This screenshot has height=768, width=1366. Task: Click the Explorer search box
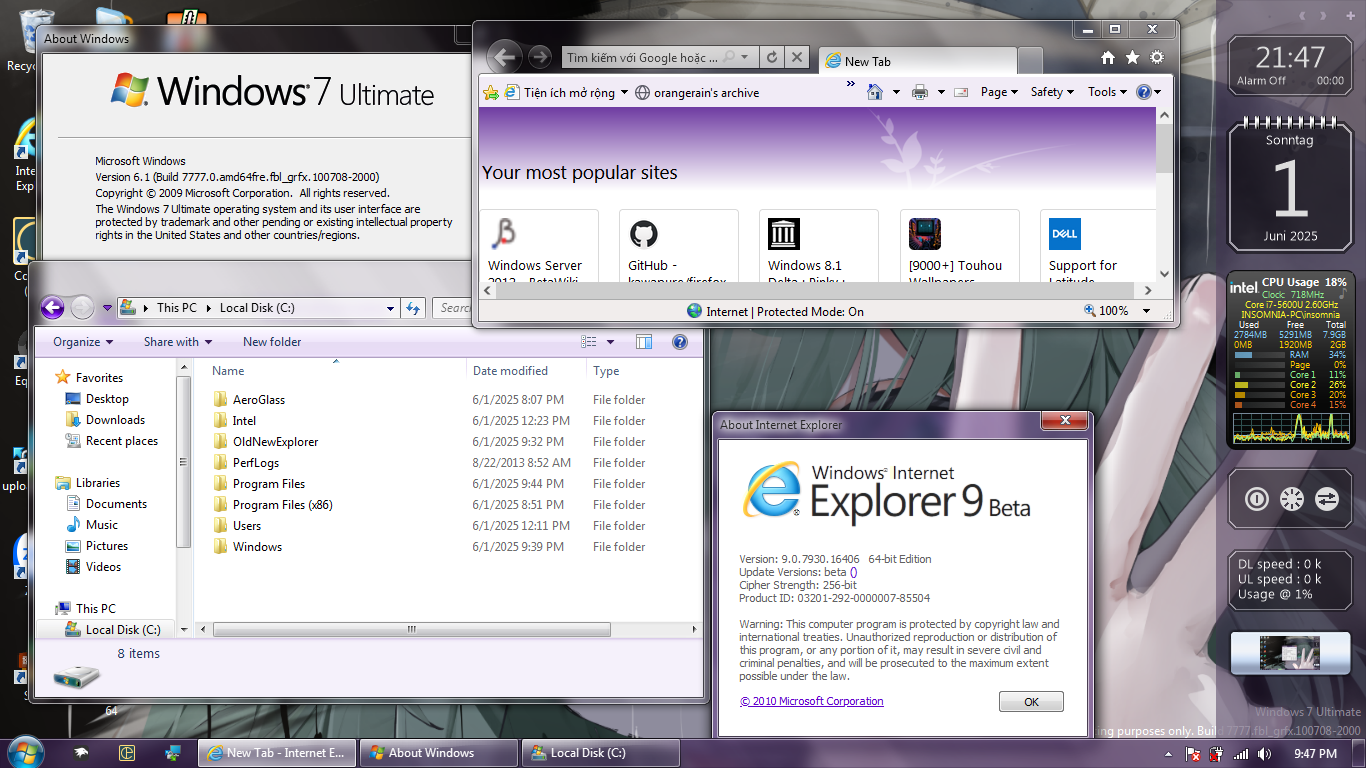click(454, 308)
